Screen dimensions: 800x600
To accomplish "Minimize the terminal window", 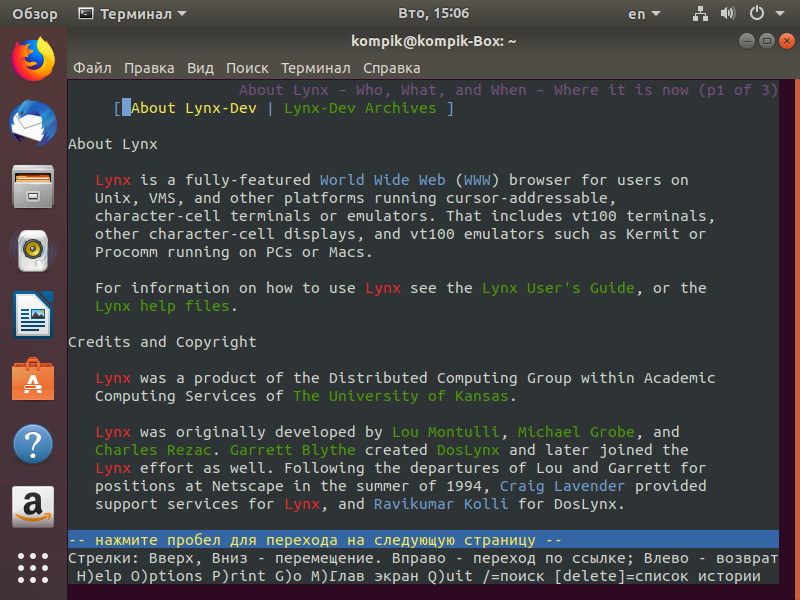I will (x=746, y=41).
